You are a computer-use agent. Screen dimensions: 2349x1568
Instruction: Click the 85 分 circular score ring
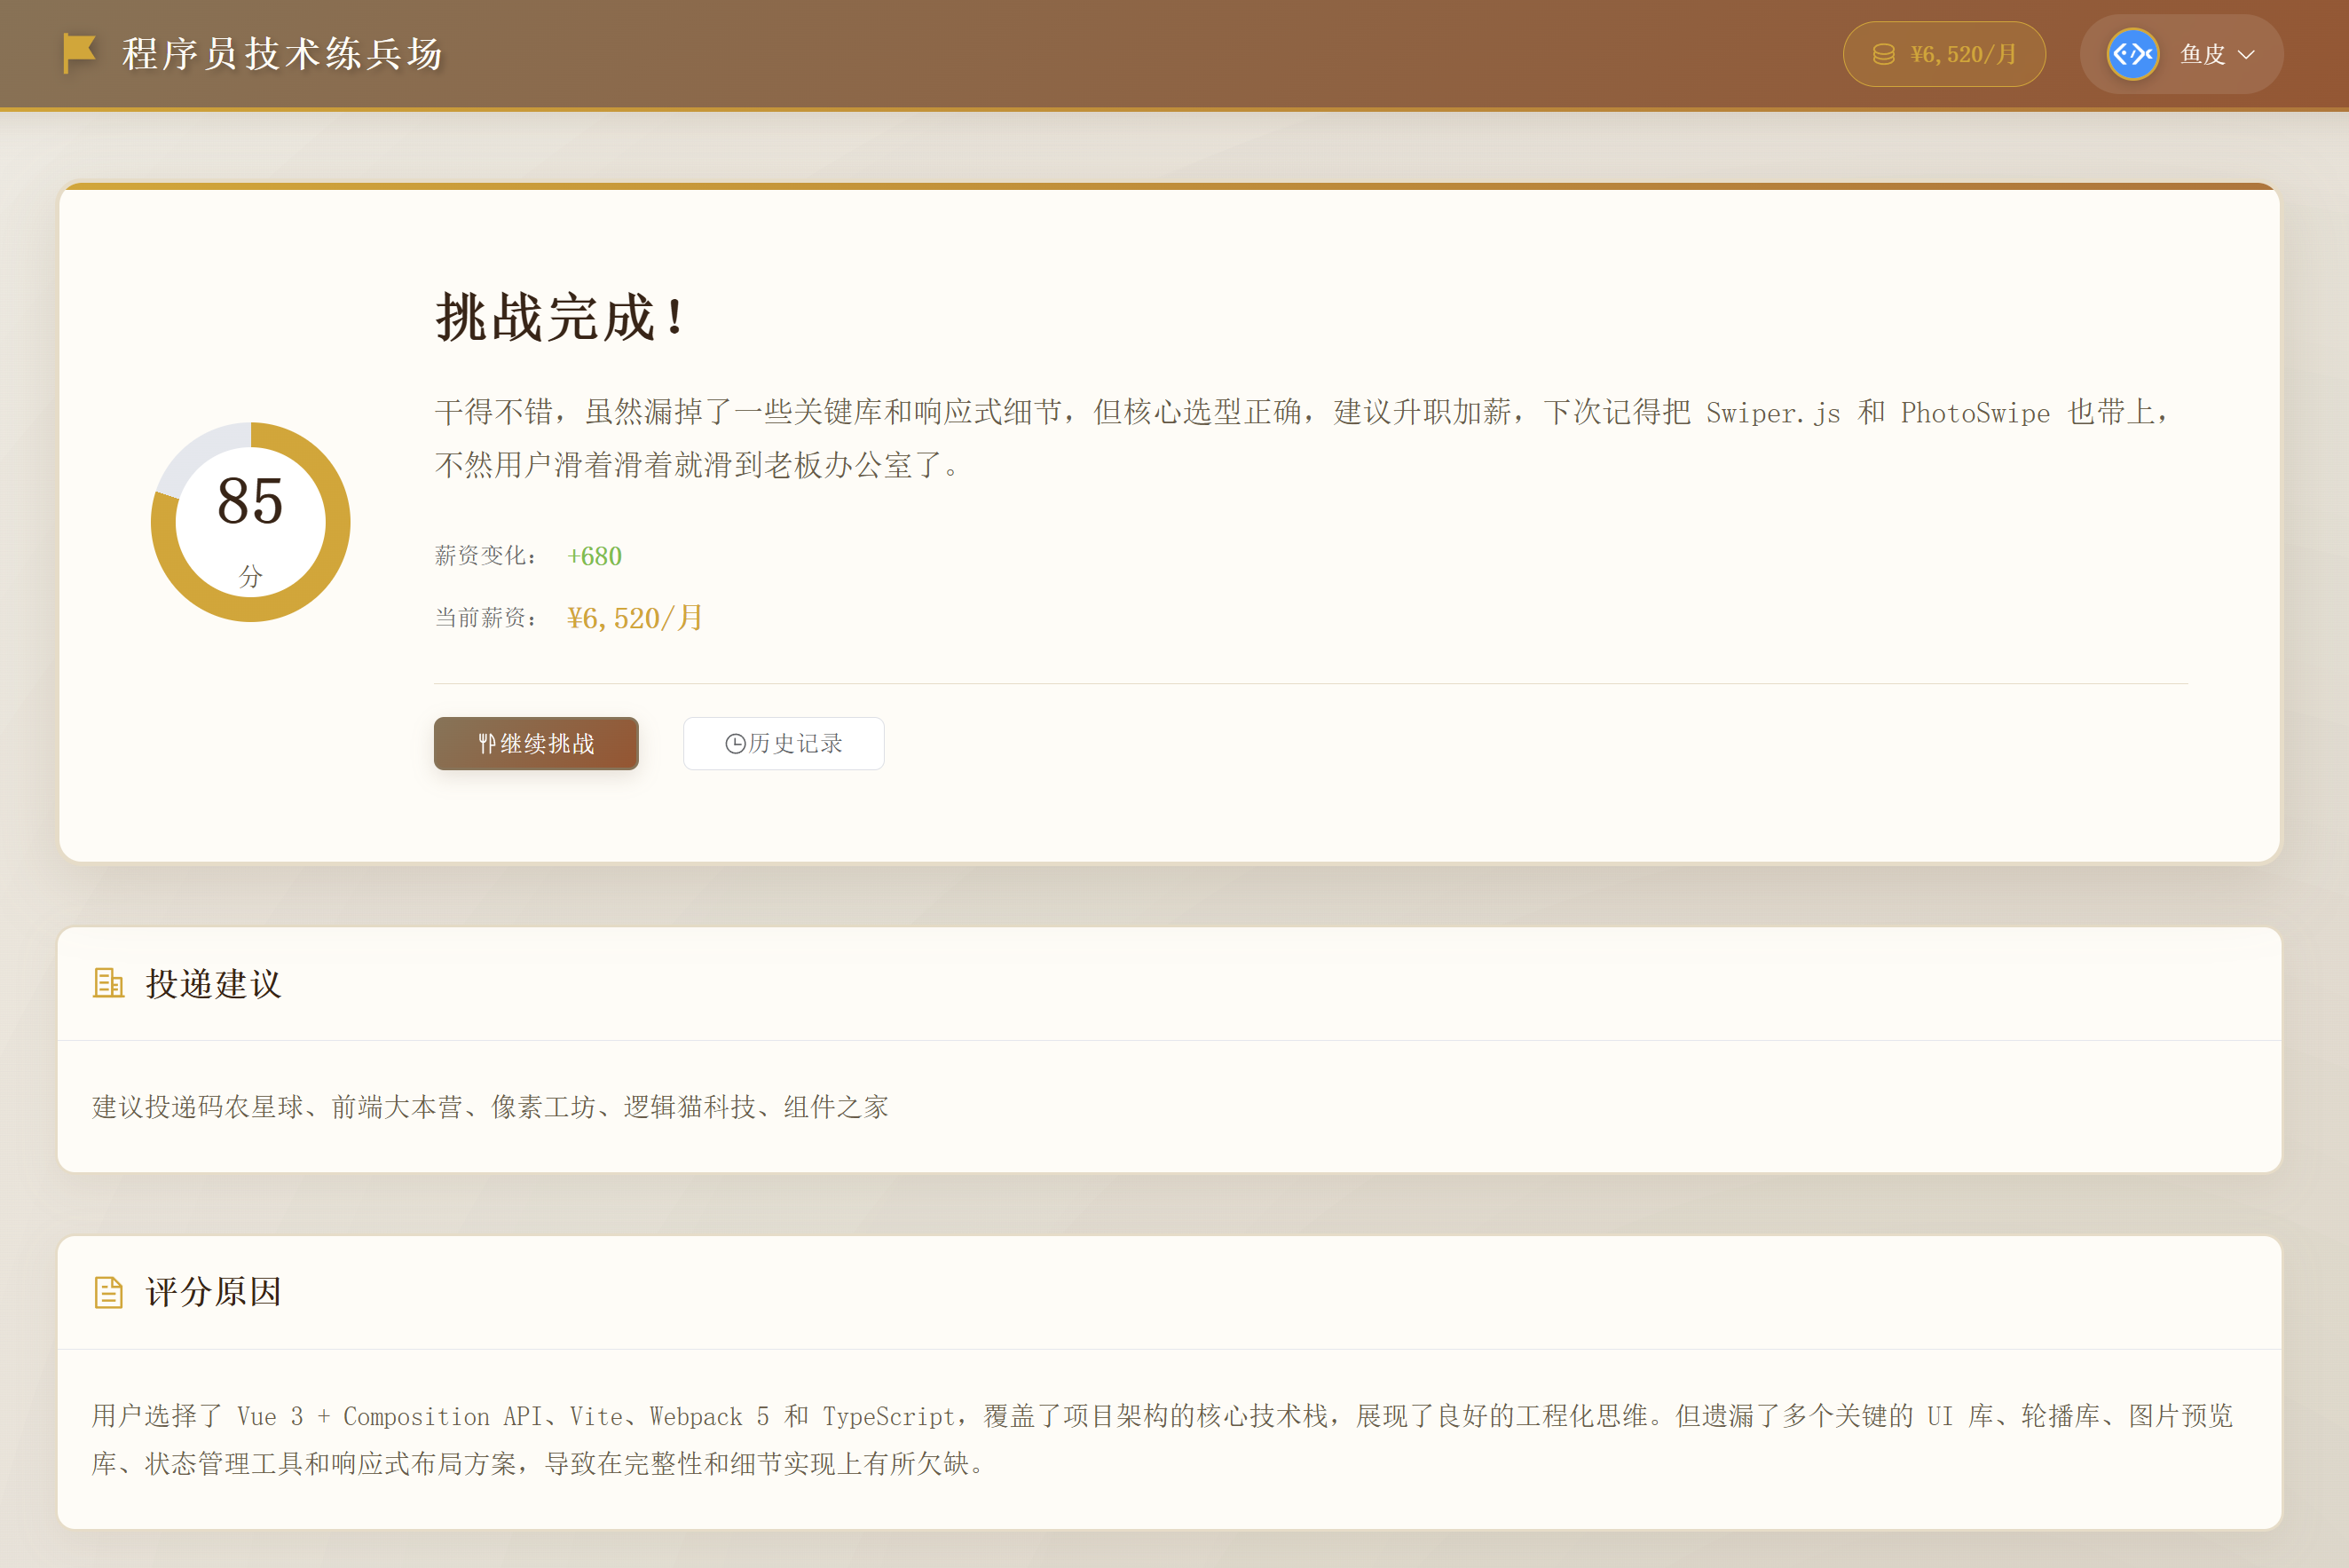coord(250,522)
